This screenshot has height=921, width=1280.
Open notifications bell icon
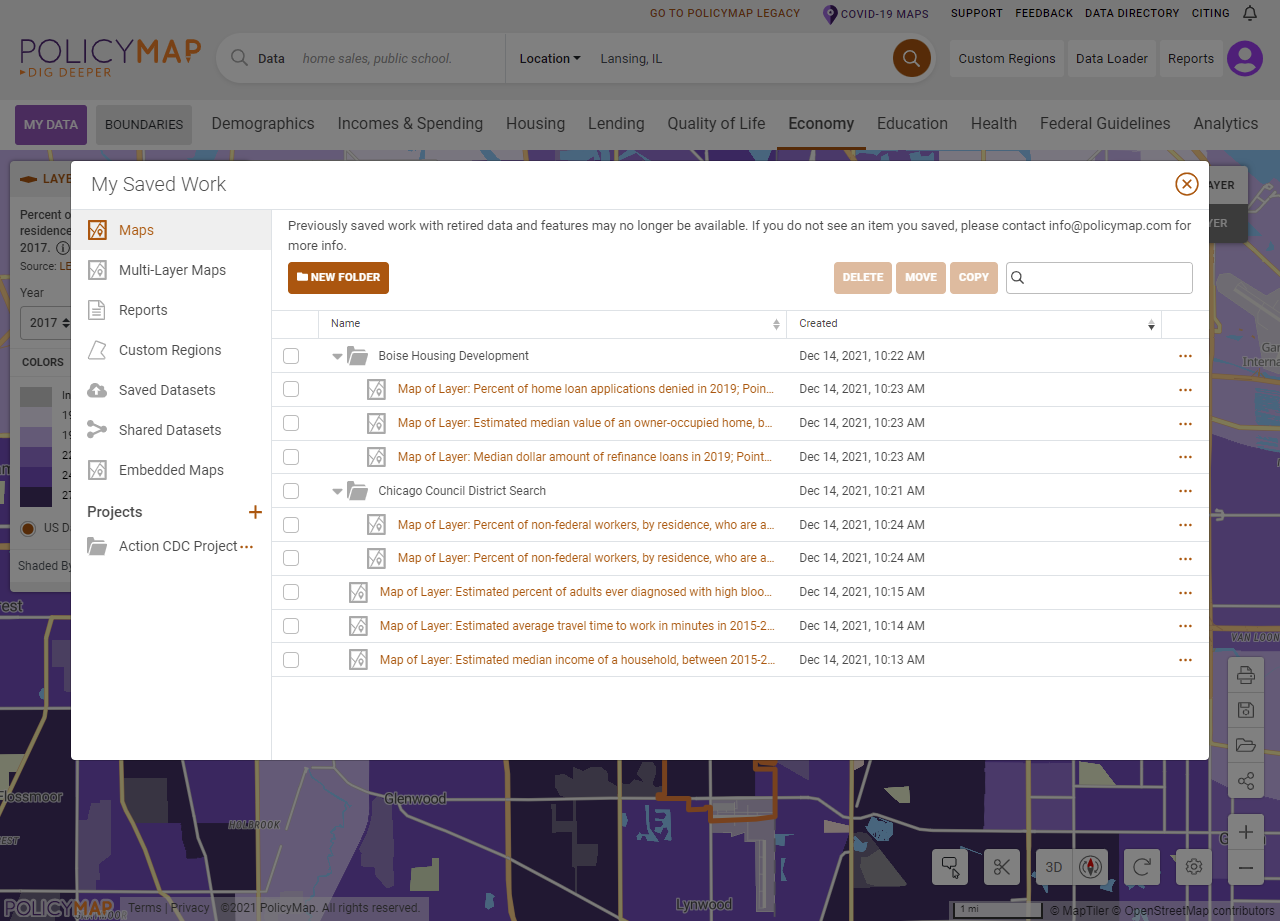(x=1250, y=13)
